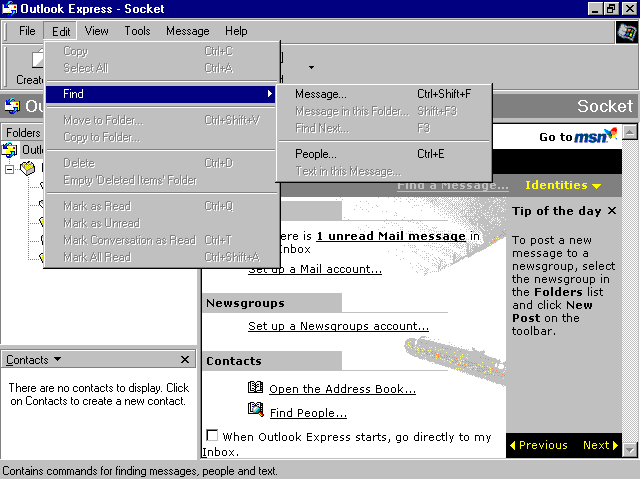Open the File menu
The height and width of the screenshot is (480, 640).
27,31
